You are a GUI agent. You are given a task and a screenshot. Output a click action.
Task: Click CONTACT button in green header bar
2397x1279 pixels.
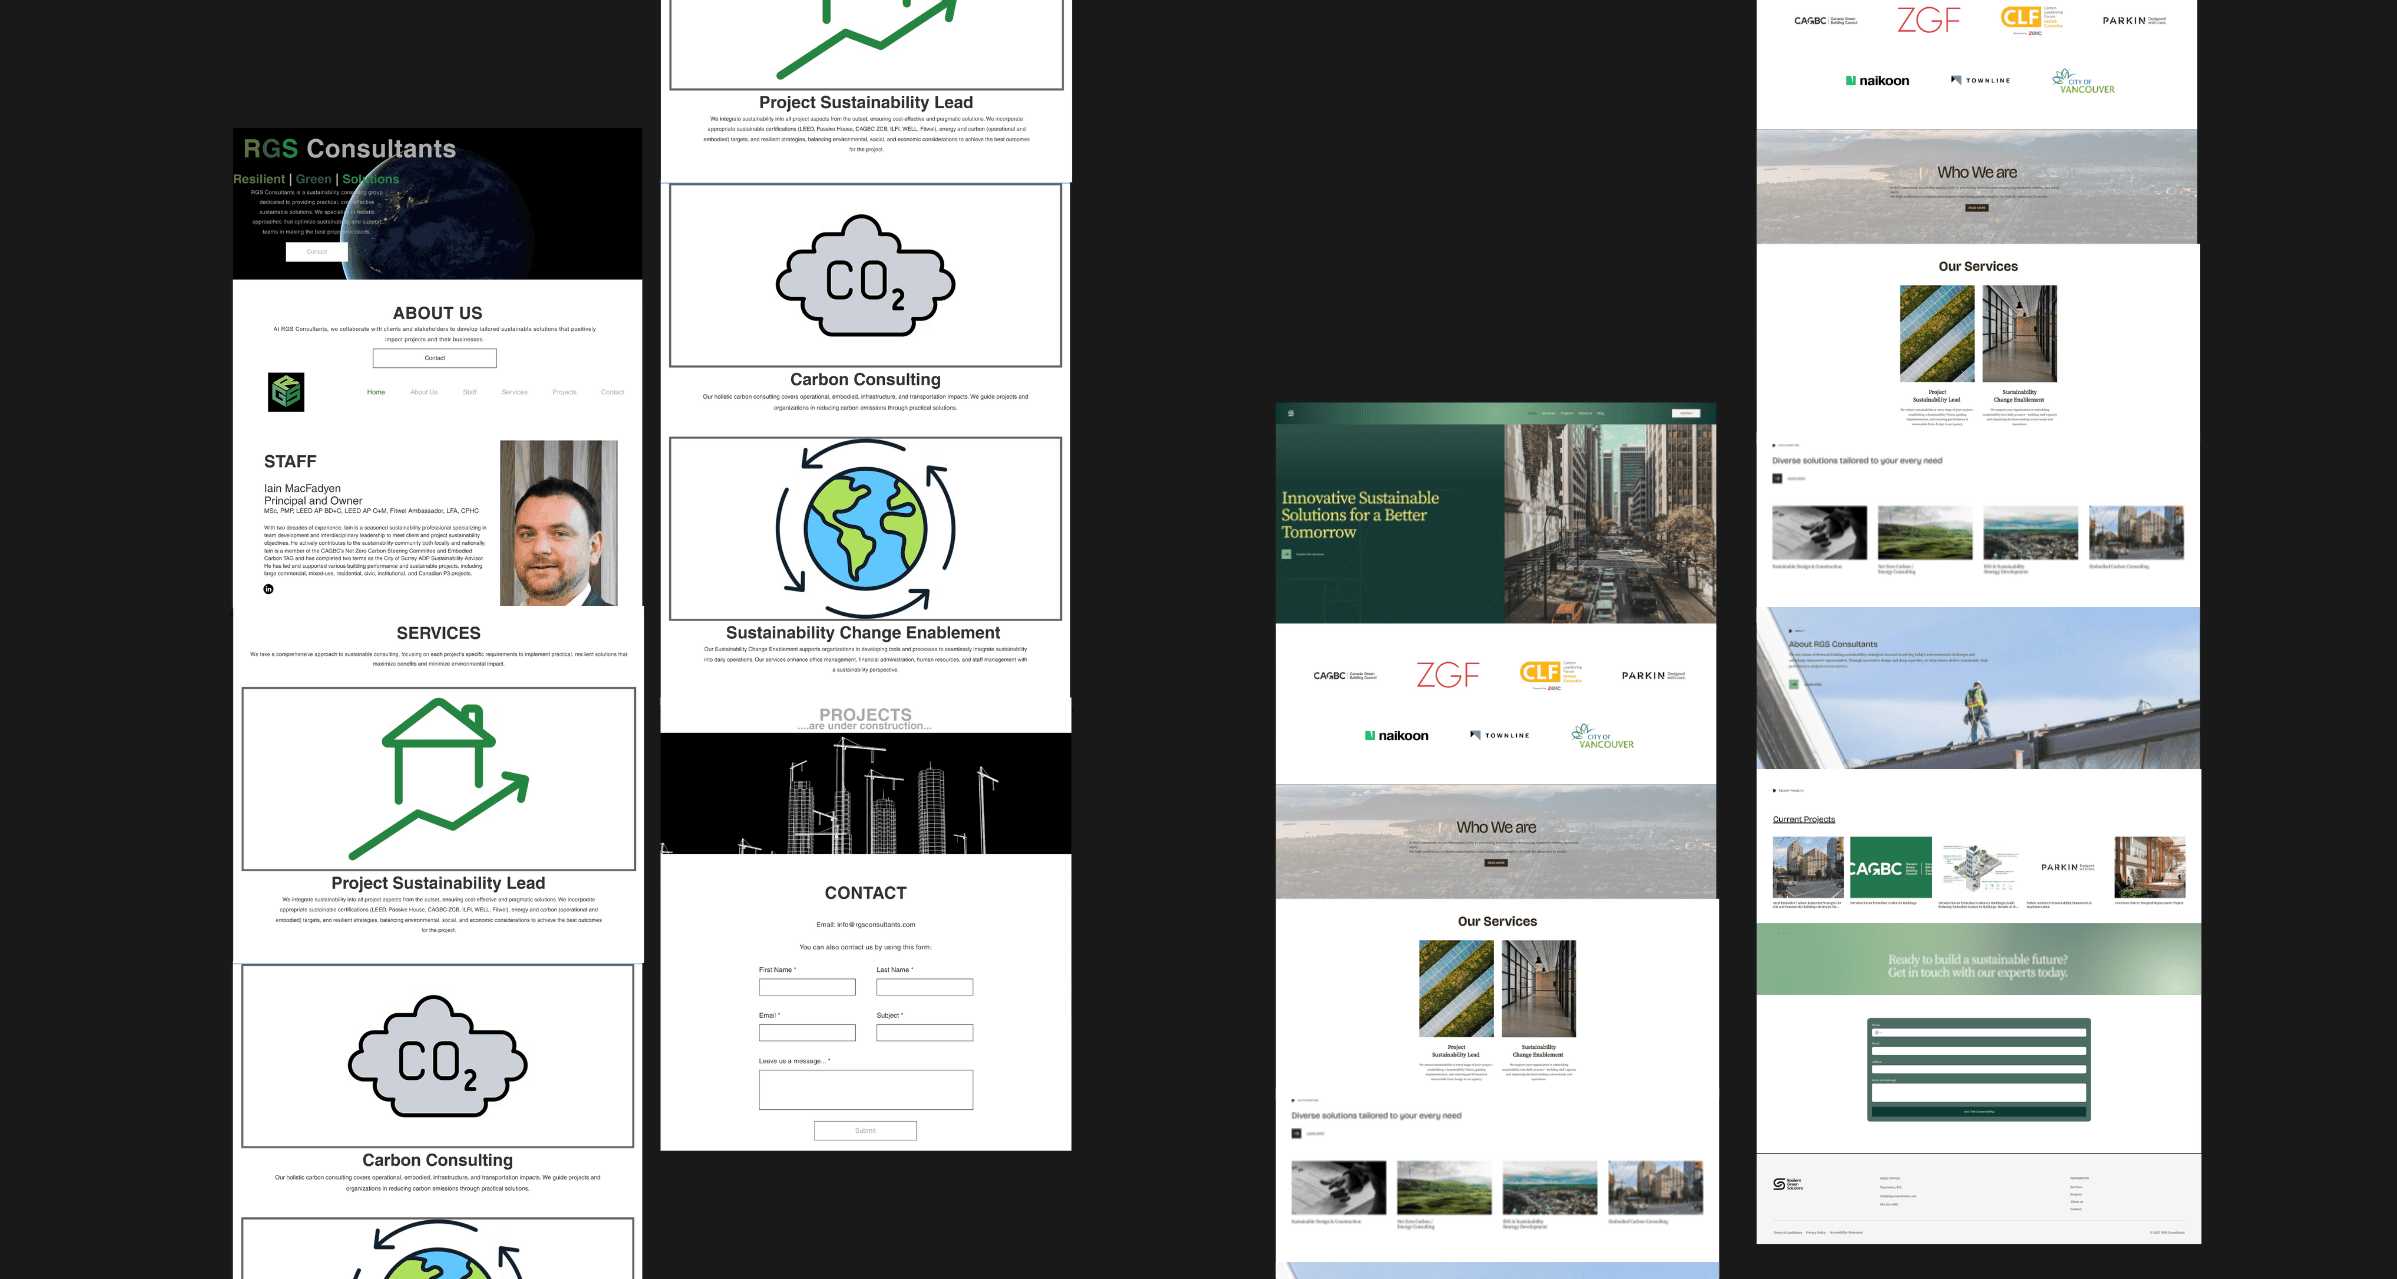click(1686, 413)
